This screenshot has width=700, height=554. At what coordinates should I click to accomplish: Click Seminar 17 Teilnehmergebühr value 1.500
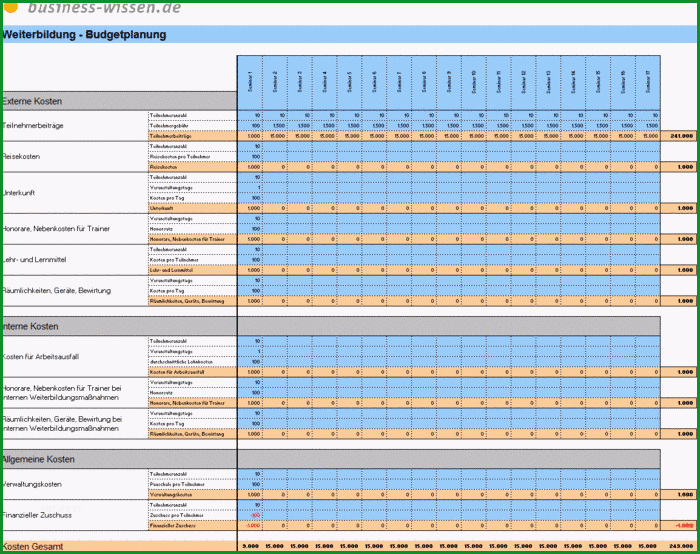pos(648,125)
